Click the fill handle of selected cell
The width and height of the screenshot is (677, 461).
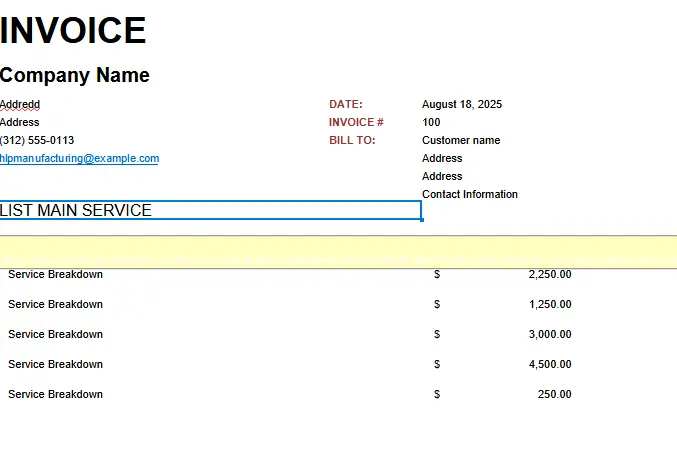422,220
